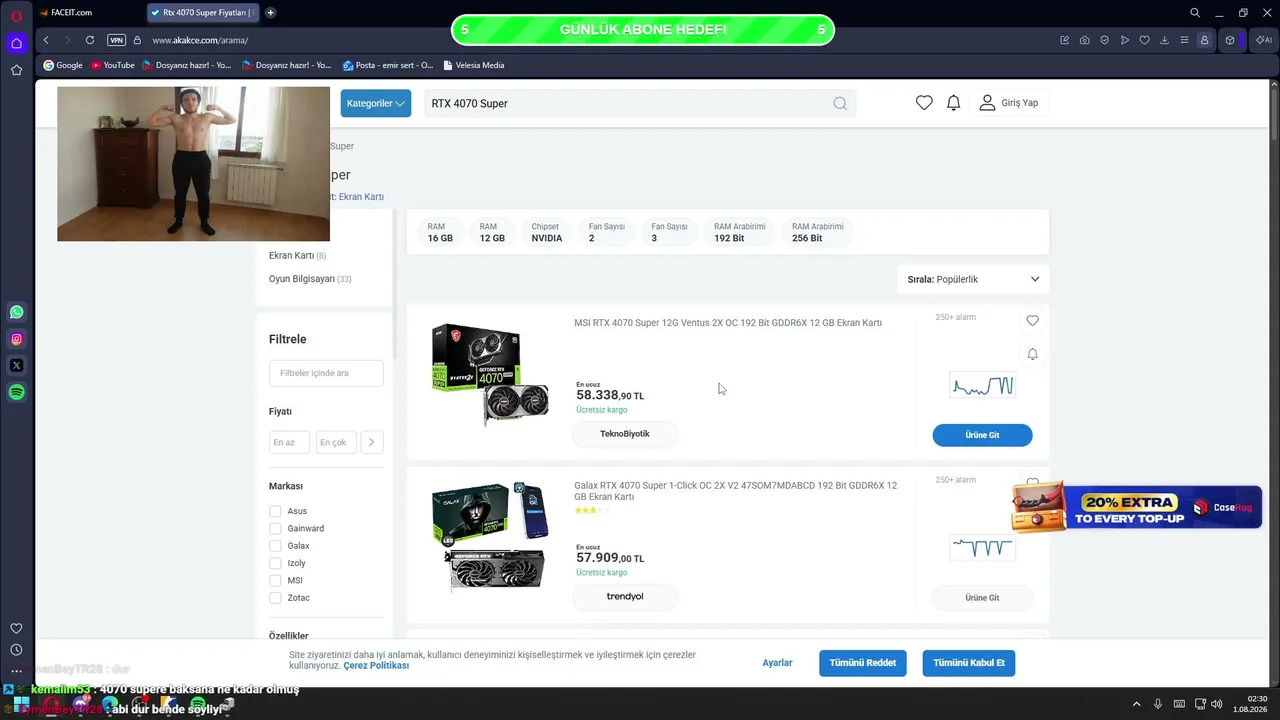This screenshot has height=720, width=1280.
Task: Open Spotify in the Opera sidebar
Action: (16, 393)
